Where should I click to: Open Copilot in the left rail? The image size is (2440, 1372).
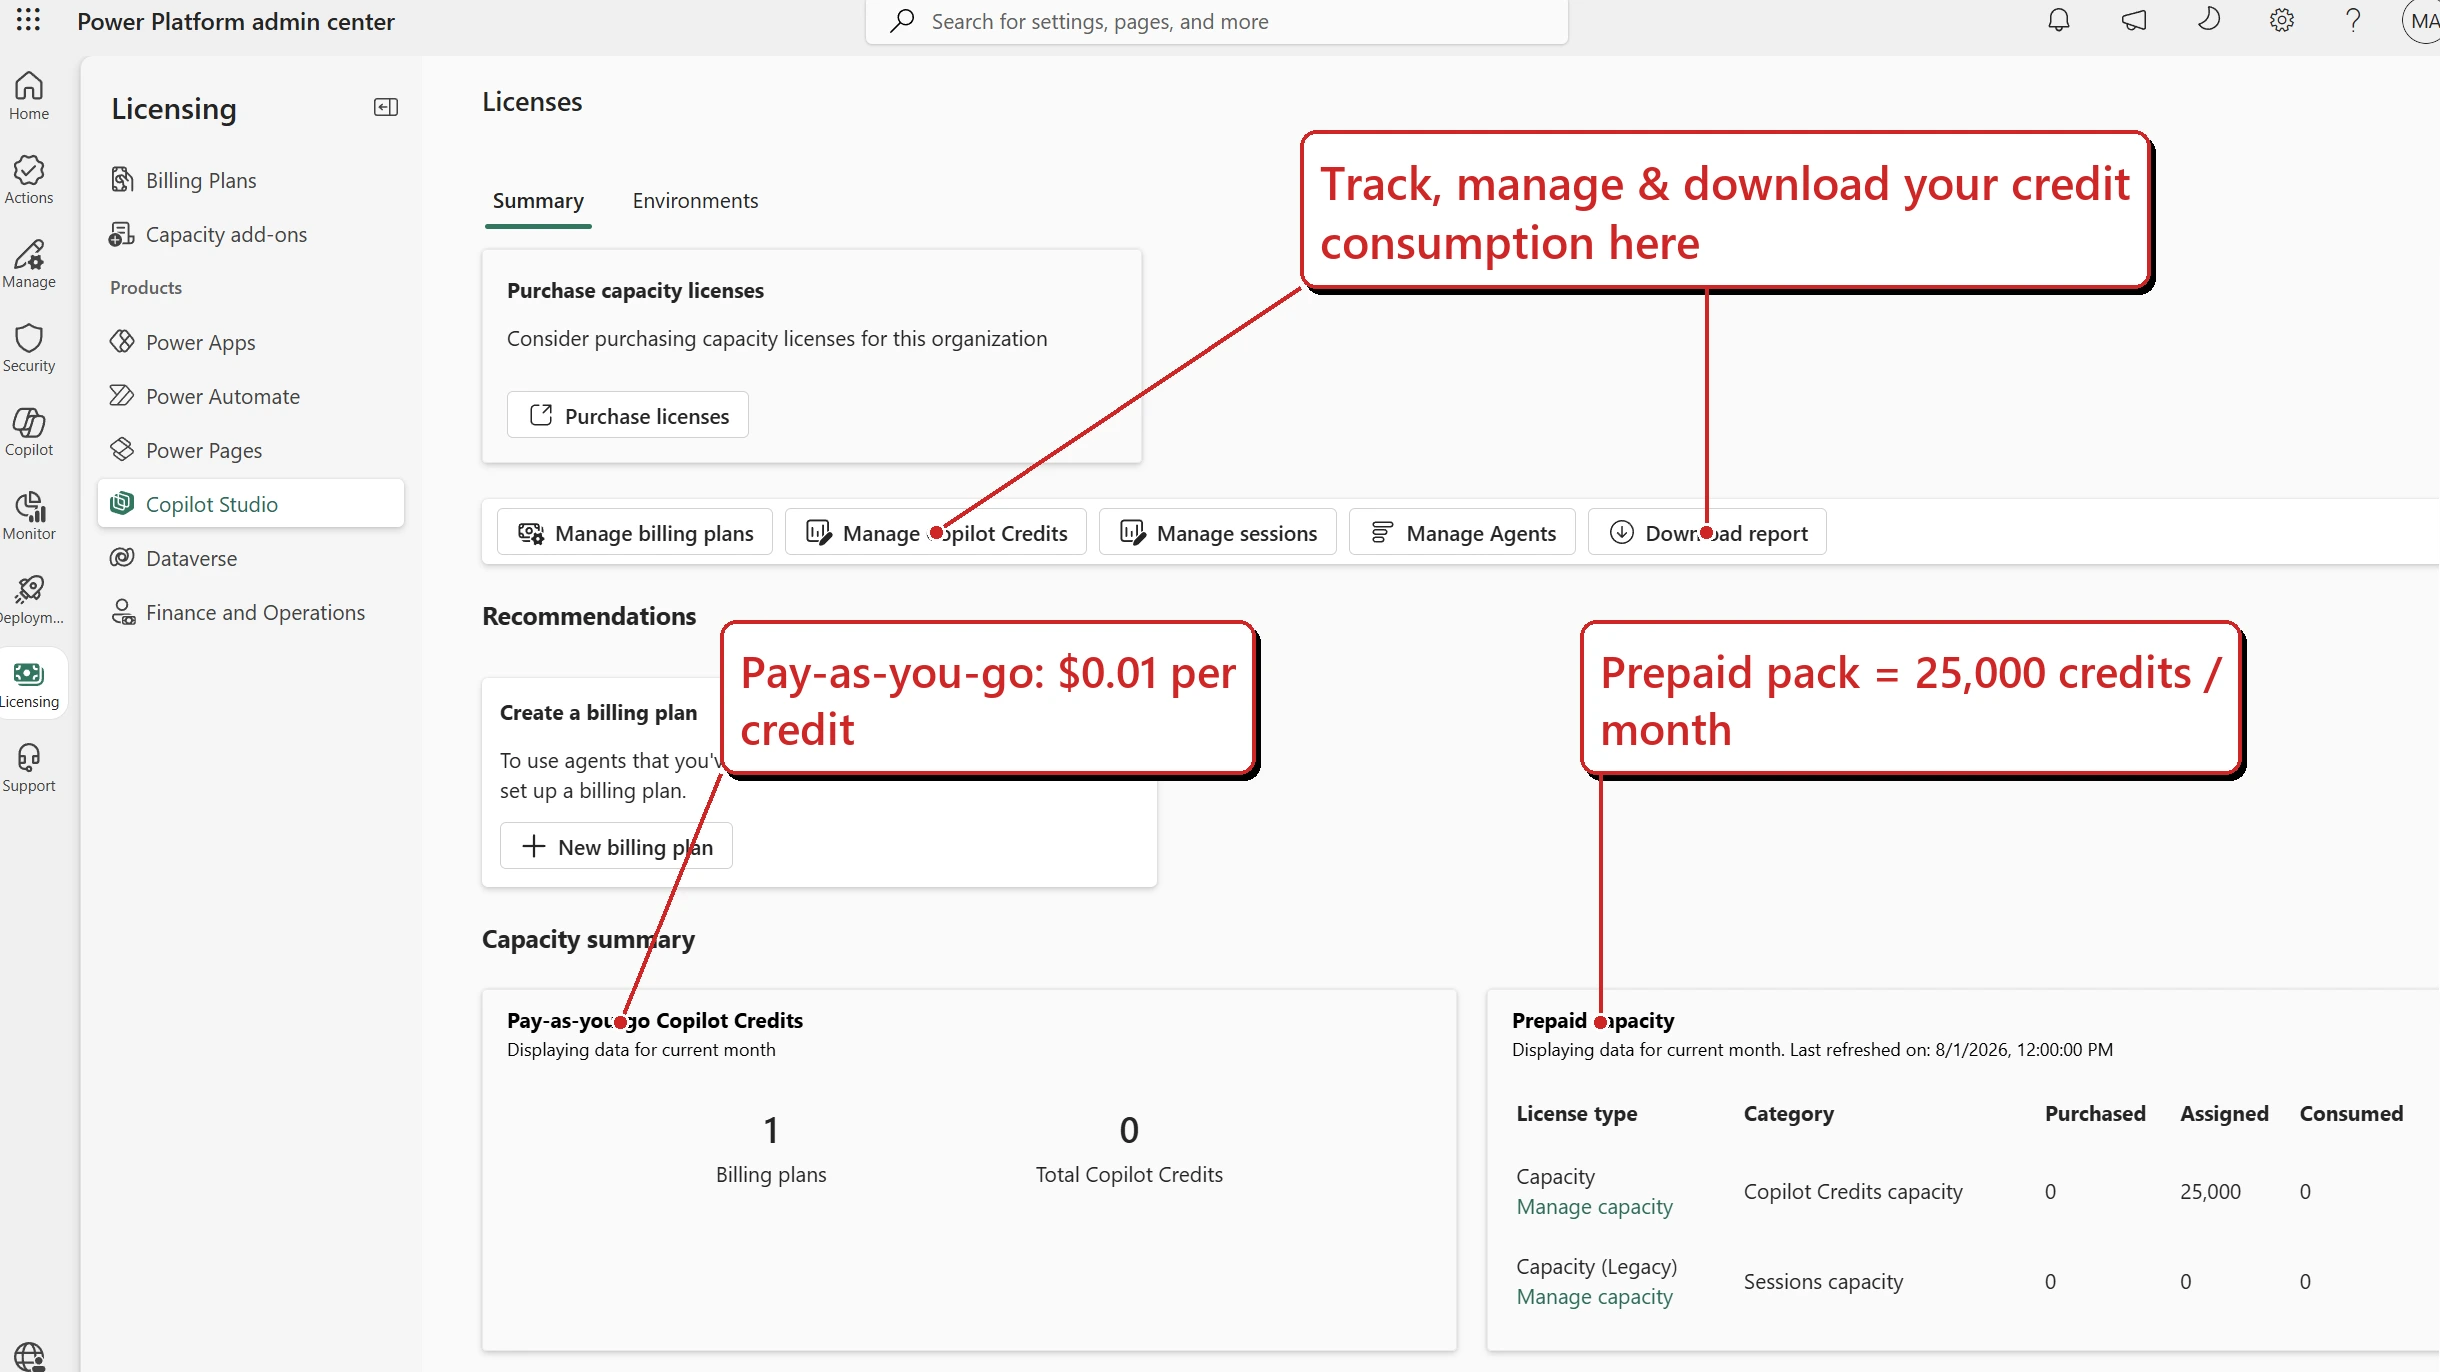click(x=29, y=432)
